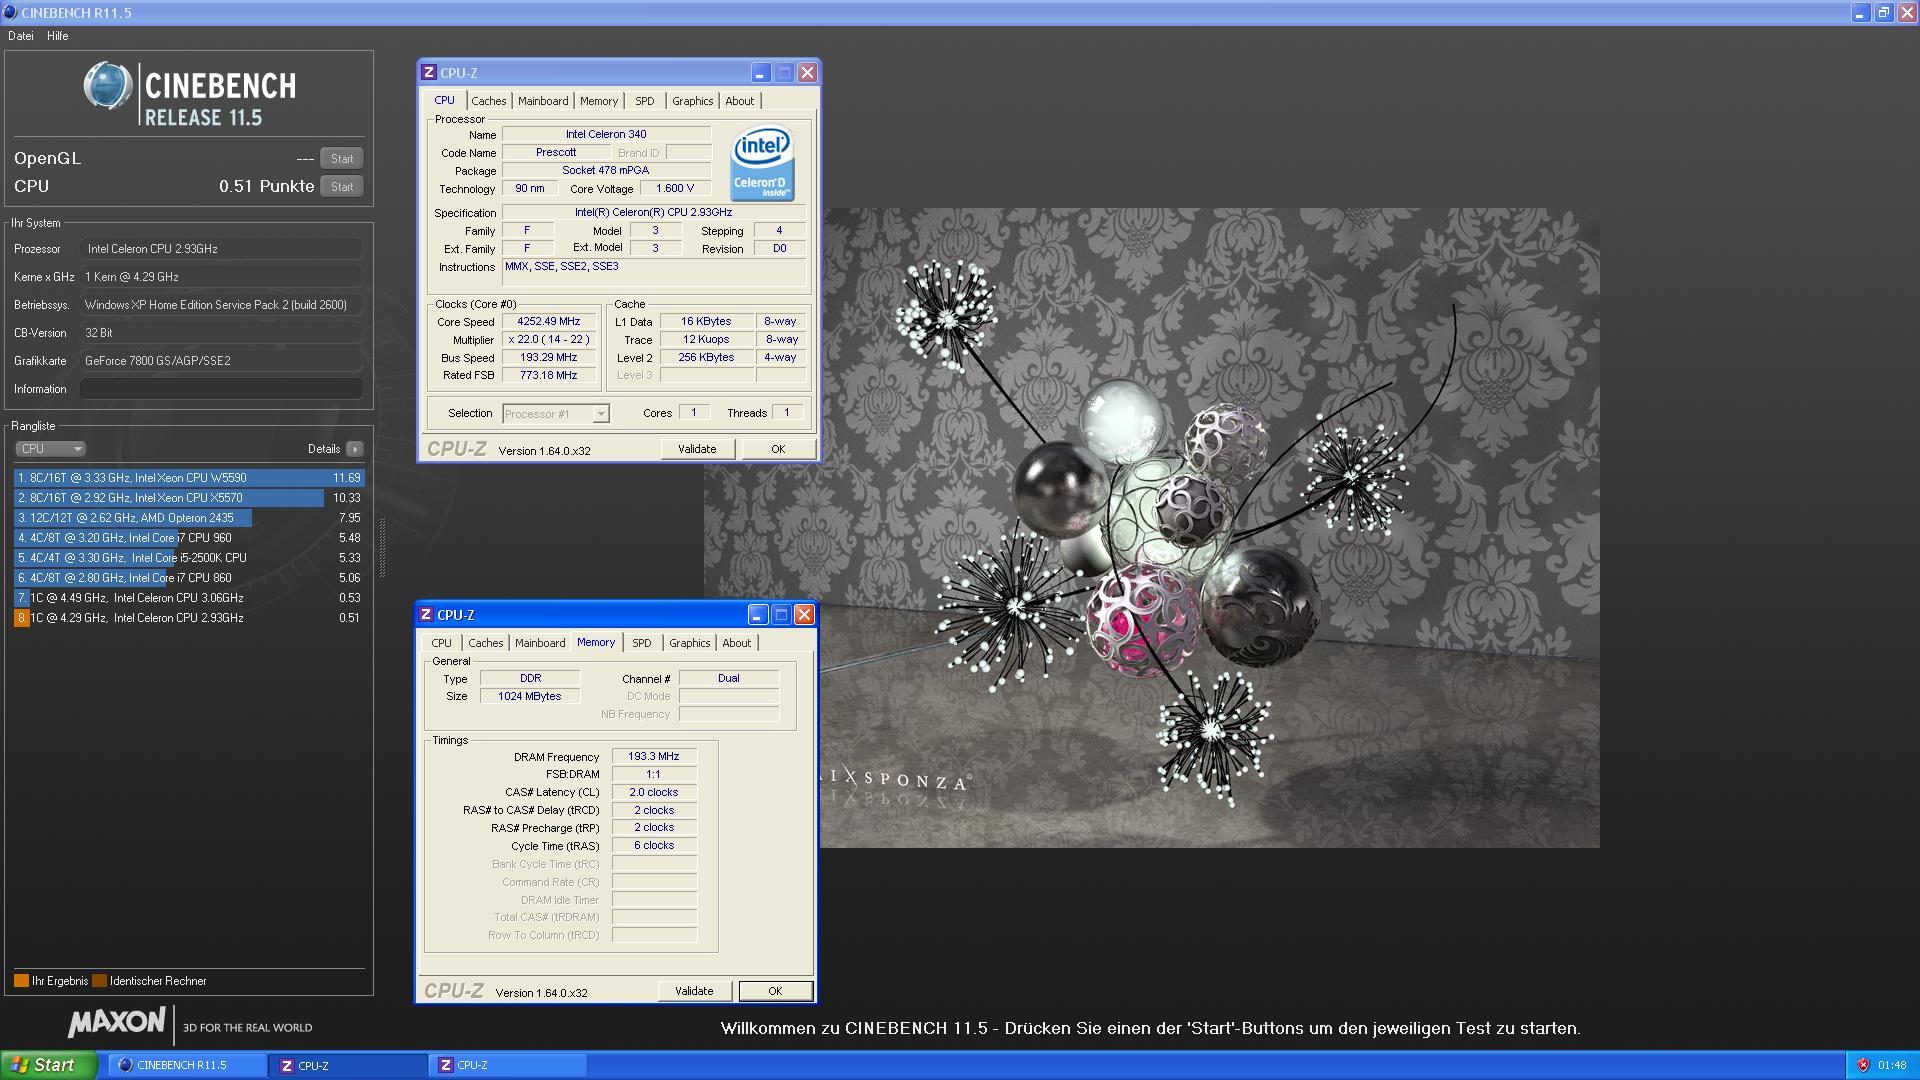This screenshot has height=1080, width=1920.
Task: Select ranking row Intel Core i7 CPU 960
Action: click(189, 538)
